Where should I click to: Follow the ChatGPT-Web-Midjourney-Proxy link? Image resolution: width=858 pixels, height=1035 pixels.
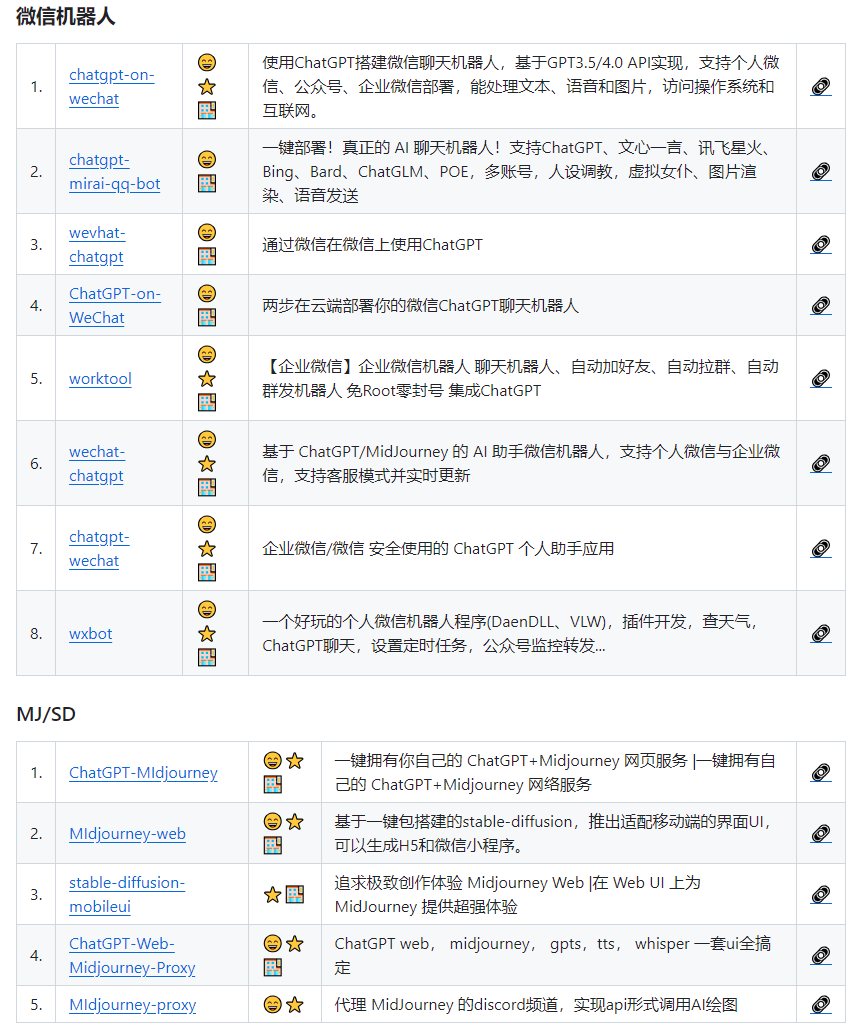pos(132,955)
